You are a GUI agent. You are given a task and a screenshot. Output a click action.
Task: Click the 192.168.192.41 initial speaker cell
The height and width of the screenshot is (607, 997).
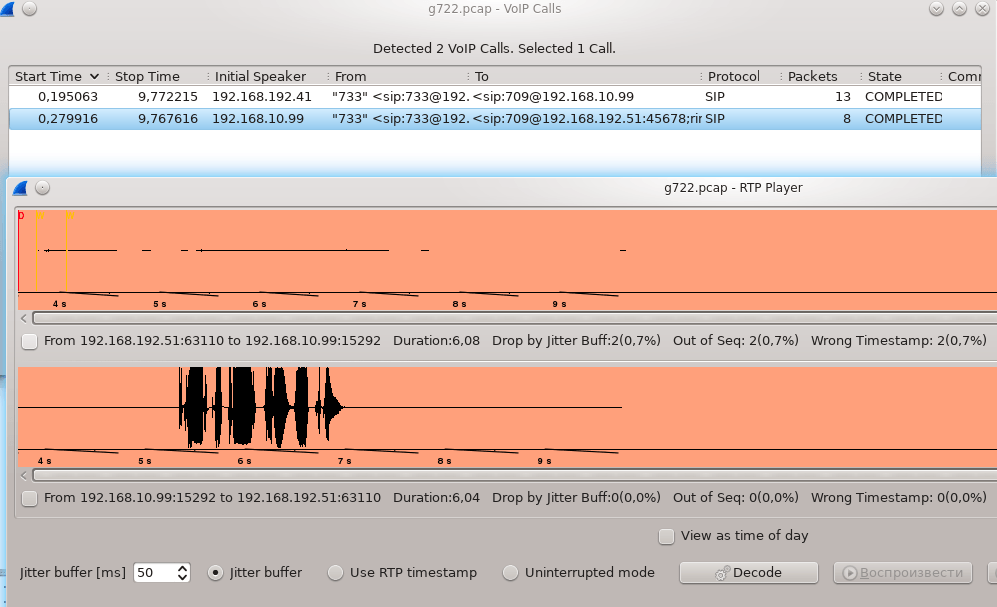click(262, 97)
